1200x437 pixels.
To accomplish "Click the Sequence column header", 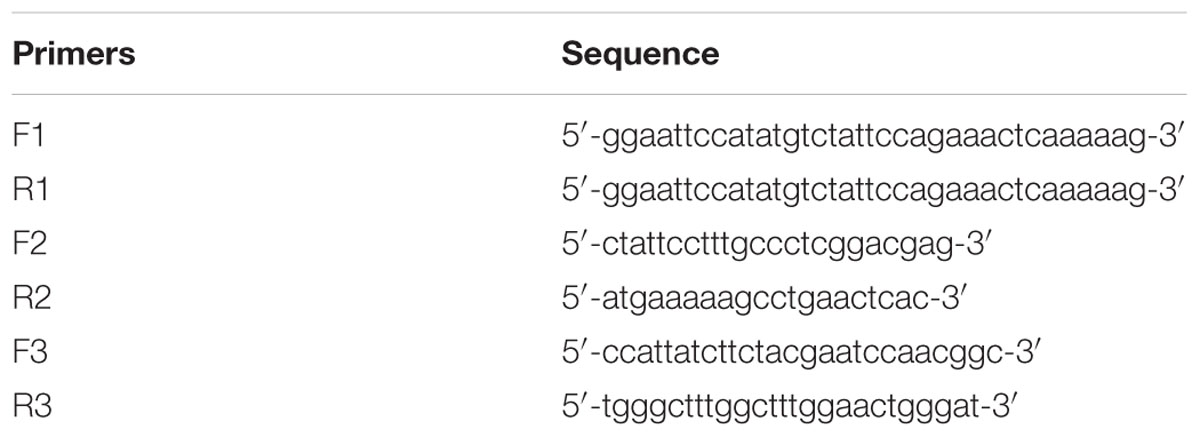I will pyautogui.click(x=640, y=55).
